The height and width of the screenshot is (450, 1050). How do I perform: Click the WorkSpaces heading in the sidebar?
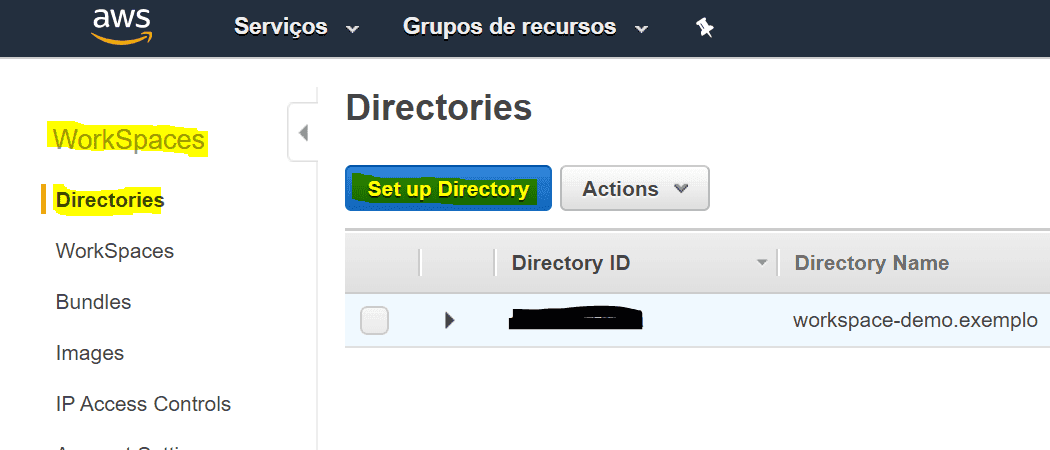(x=129, y=140)
